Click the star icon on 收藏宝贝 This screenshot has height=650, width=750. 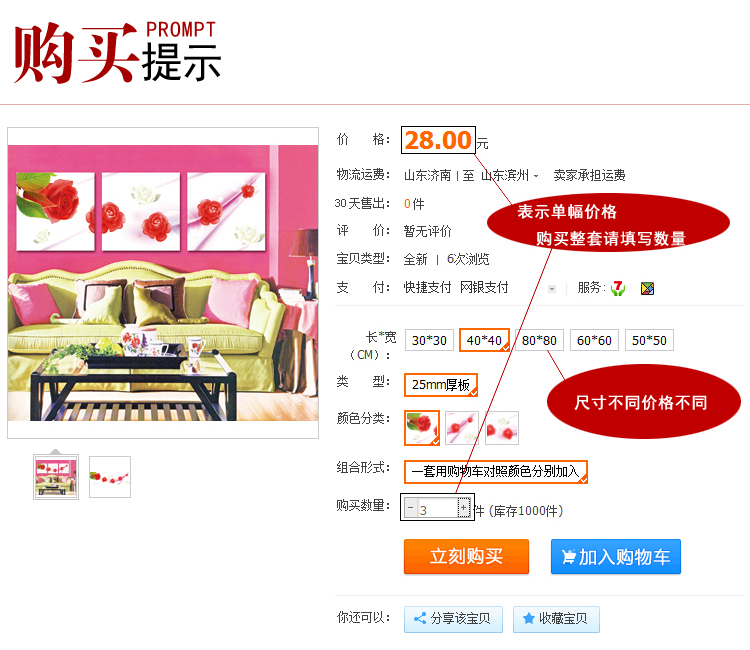(x=529, y=618)
